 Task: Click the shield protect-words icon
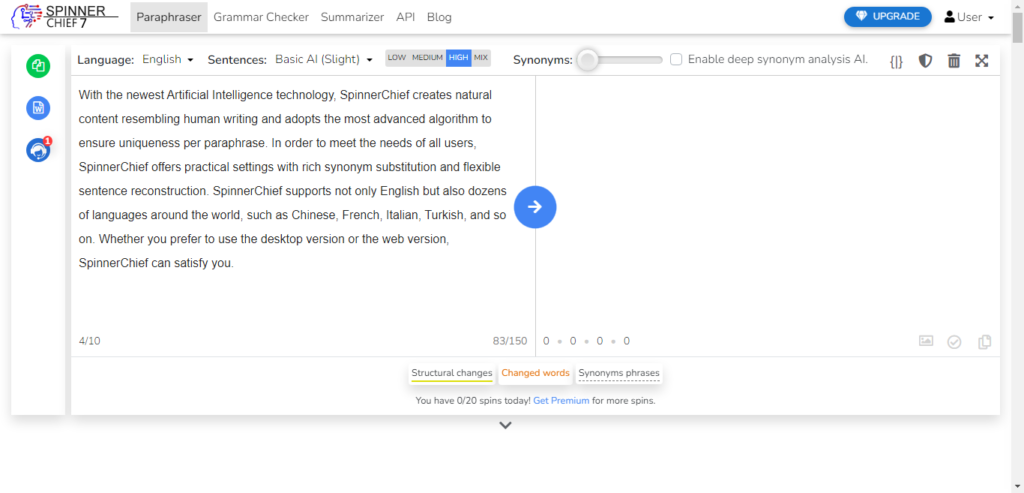[x=925, y=61]
